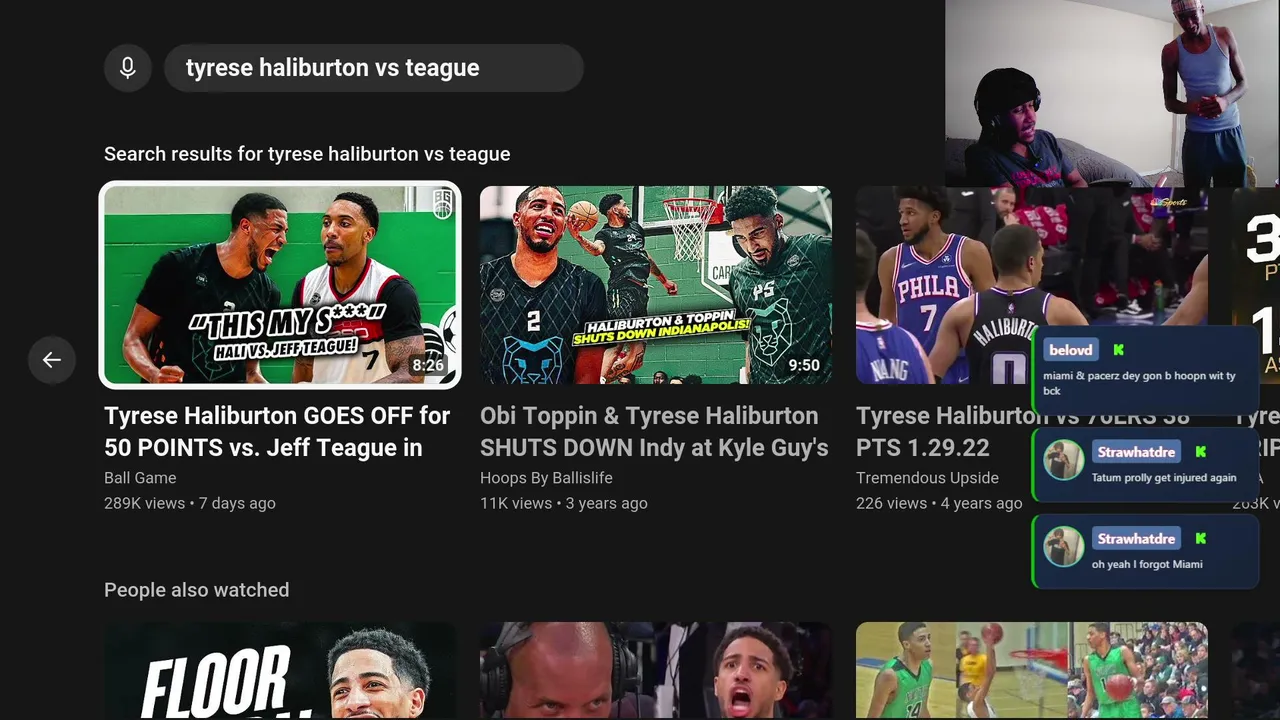This screenshot has height=720, width=1280.
Task: Open the thumbnail showing man with headphones
Action: point(656,671)
